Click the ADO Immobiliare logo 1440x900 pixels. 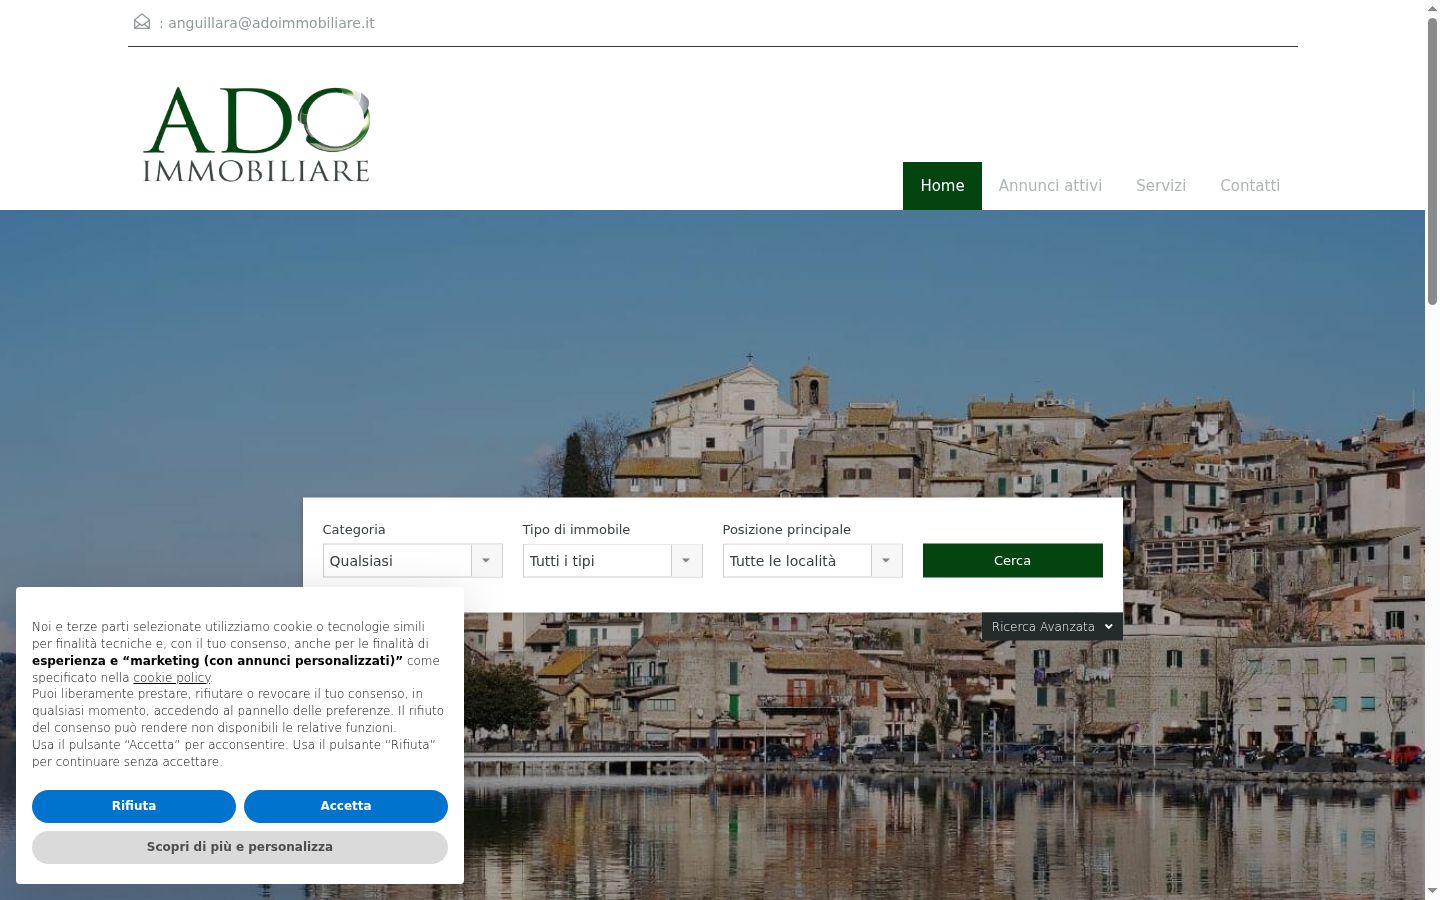pyautogui.click(x=257, y=134)
